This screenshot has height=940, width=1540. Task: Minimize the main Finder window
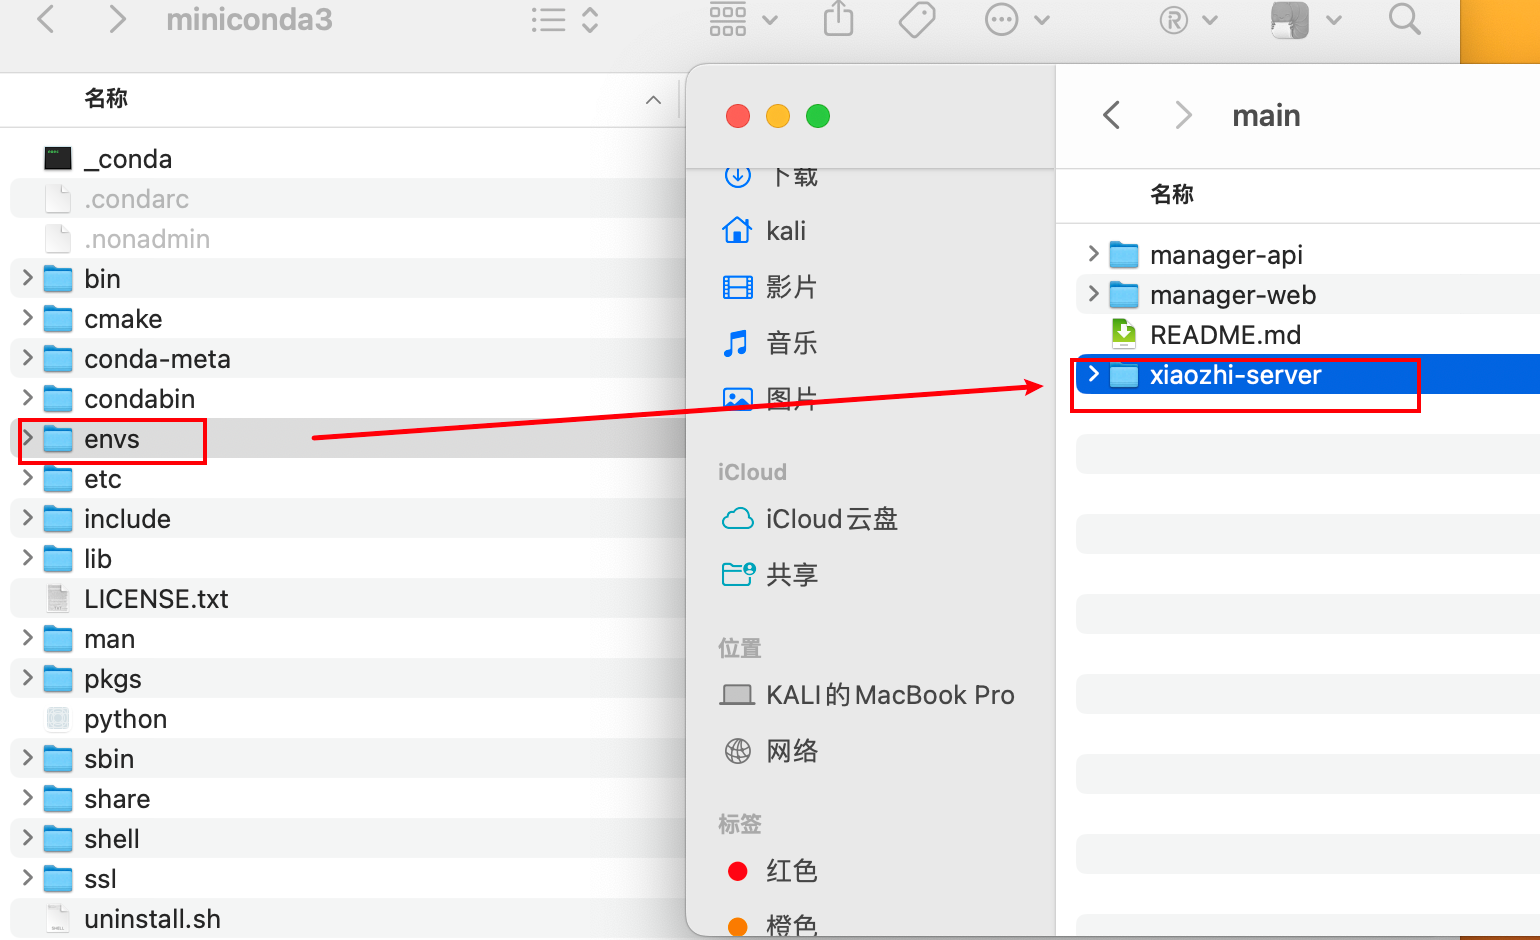[x=778, y=116]
